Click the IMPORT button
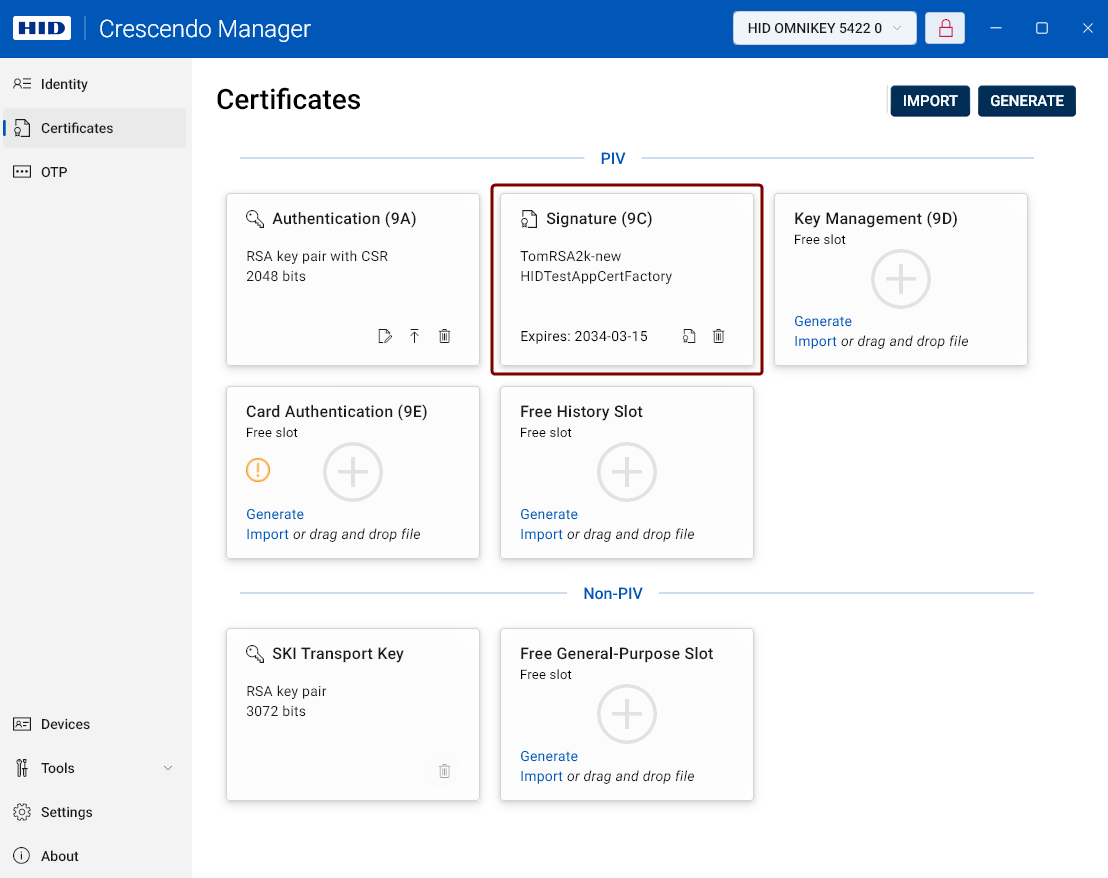The height and width of the screenshot is (878, 1108). [930, 101]
